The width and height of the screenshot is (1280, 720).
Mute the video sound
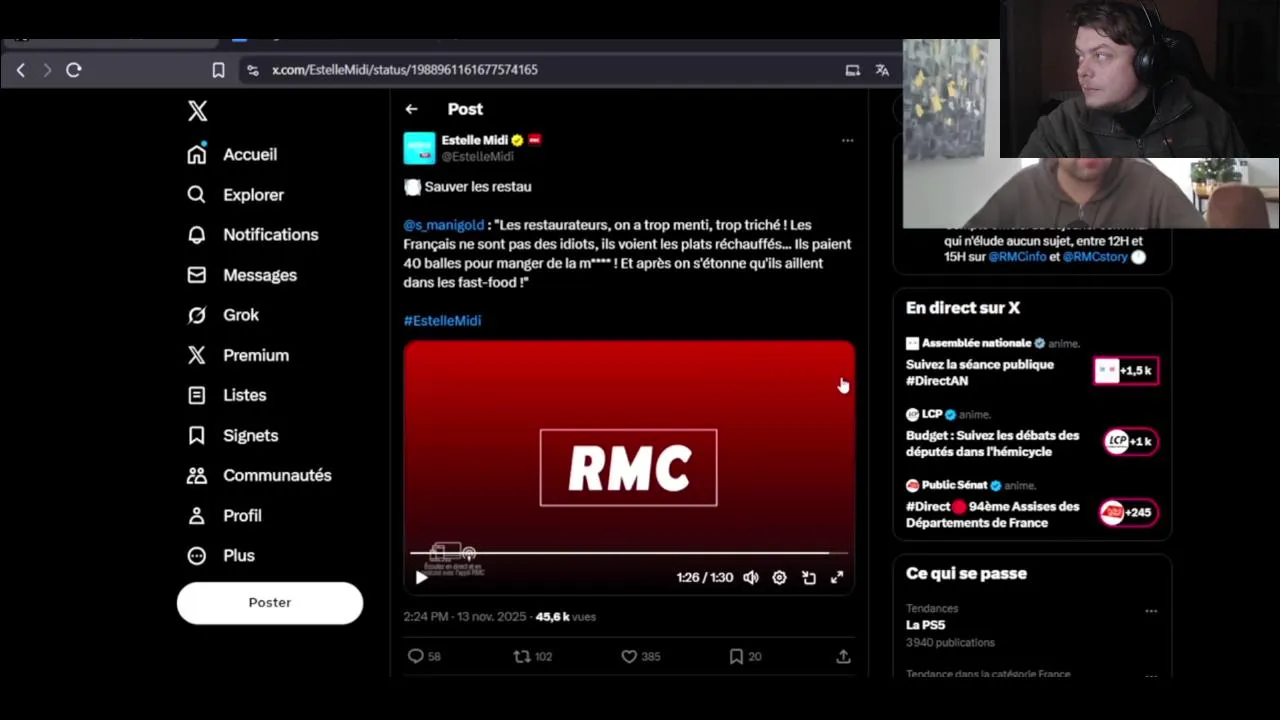point(751,577)
